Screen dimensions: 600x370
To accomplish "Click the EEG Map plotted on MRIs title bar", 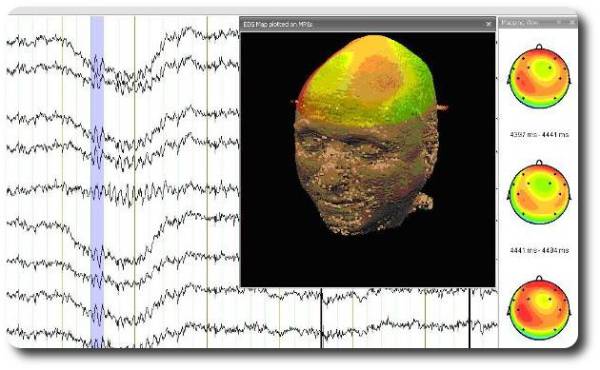I will [367, 24].
